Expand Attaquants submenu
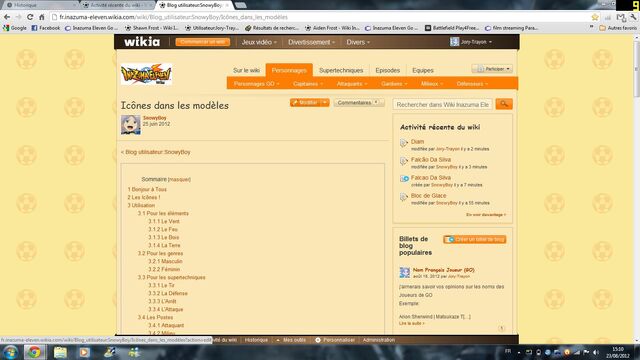This screenshot has width=640, height=360. pos(352,84)
